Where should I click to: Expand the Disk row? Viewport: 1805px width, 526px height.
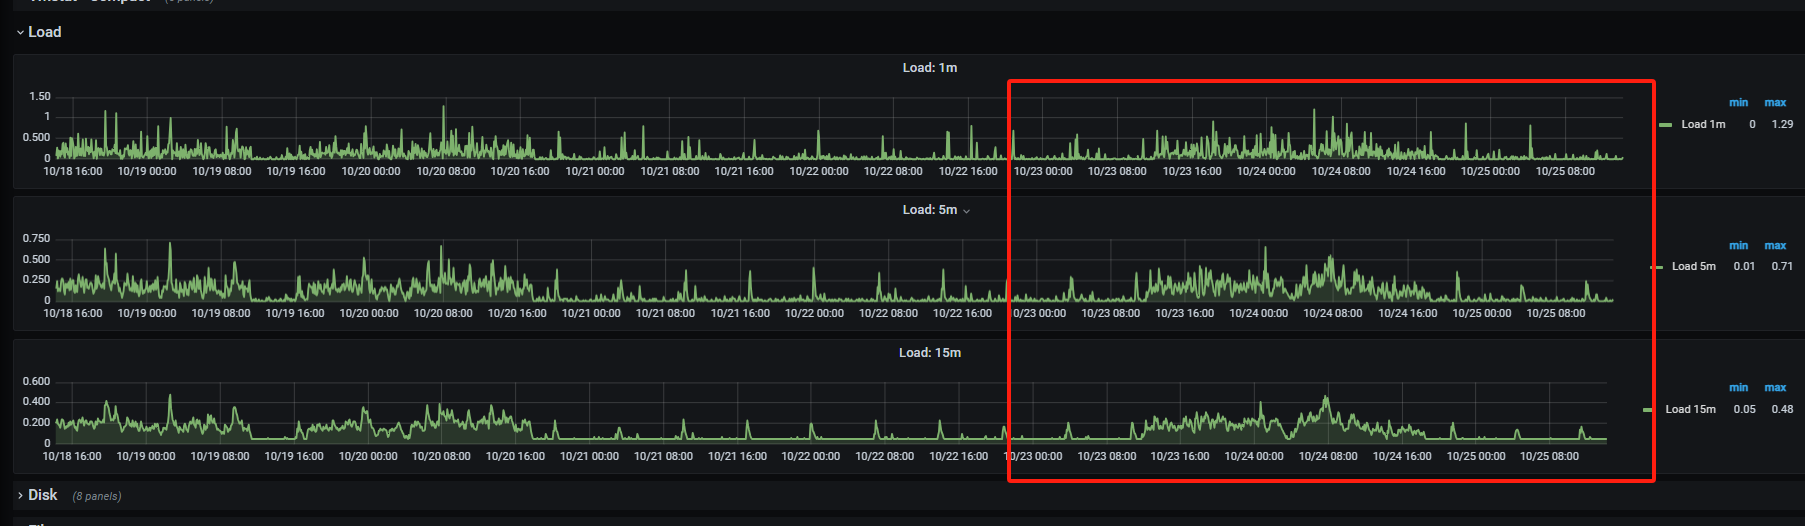click(x=20, y=495)
